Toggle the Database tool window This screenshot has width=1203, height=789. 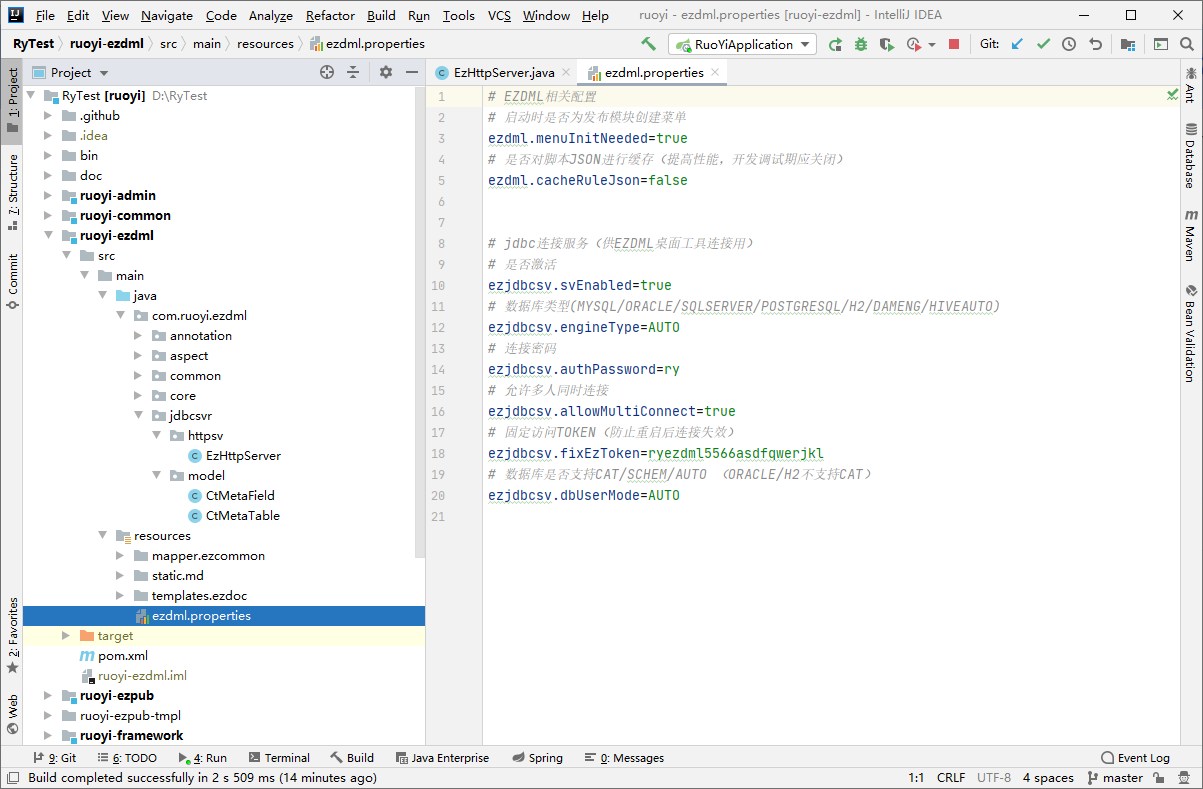point(1190,156)
